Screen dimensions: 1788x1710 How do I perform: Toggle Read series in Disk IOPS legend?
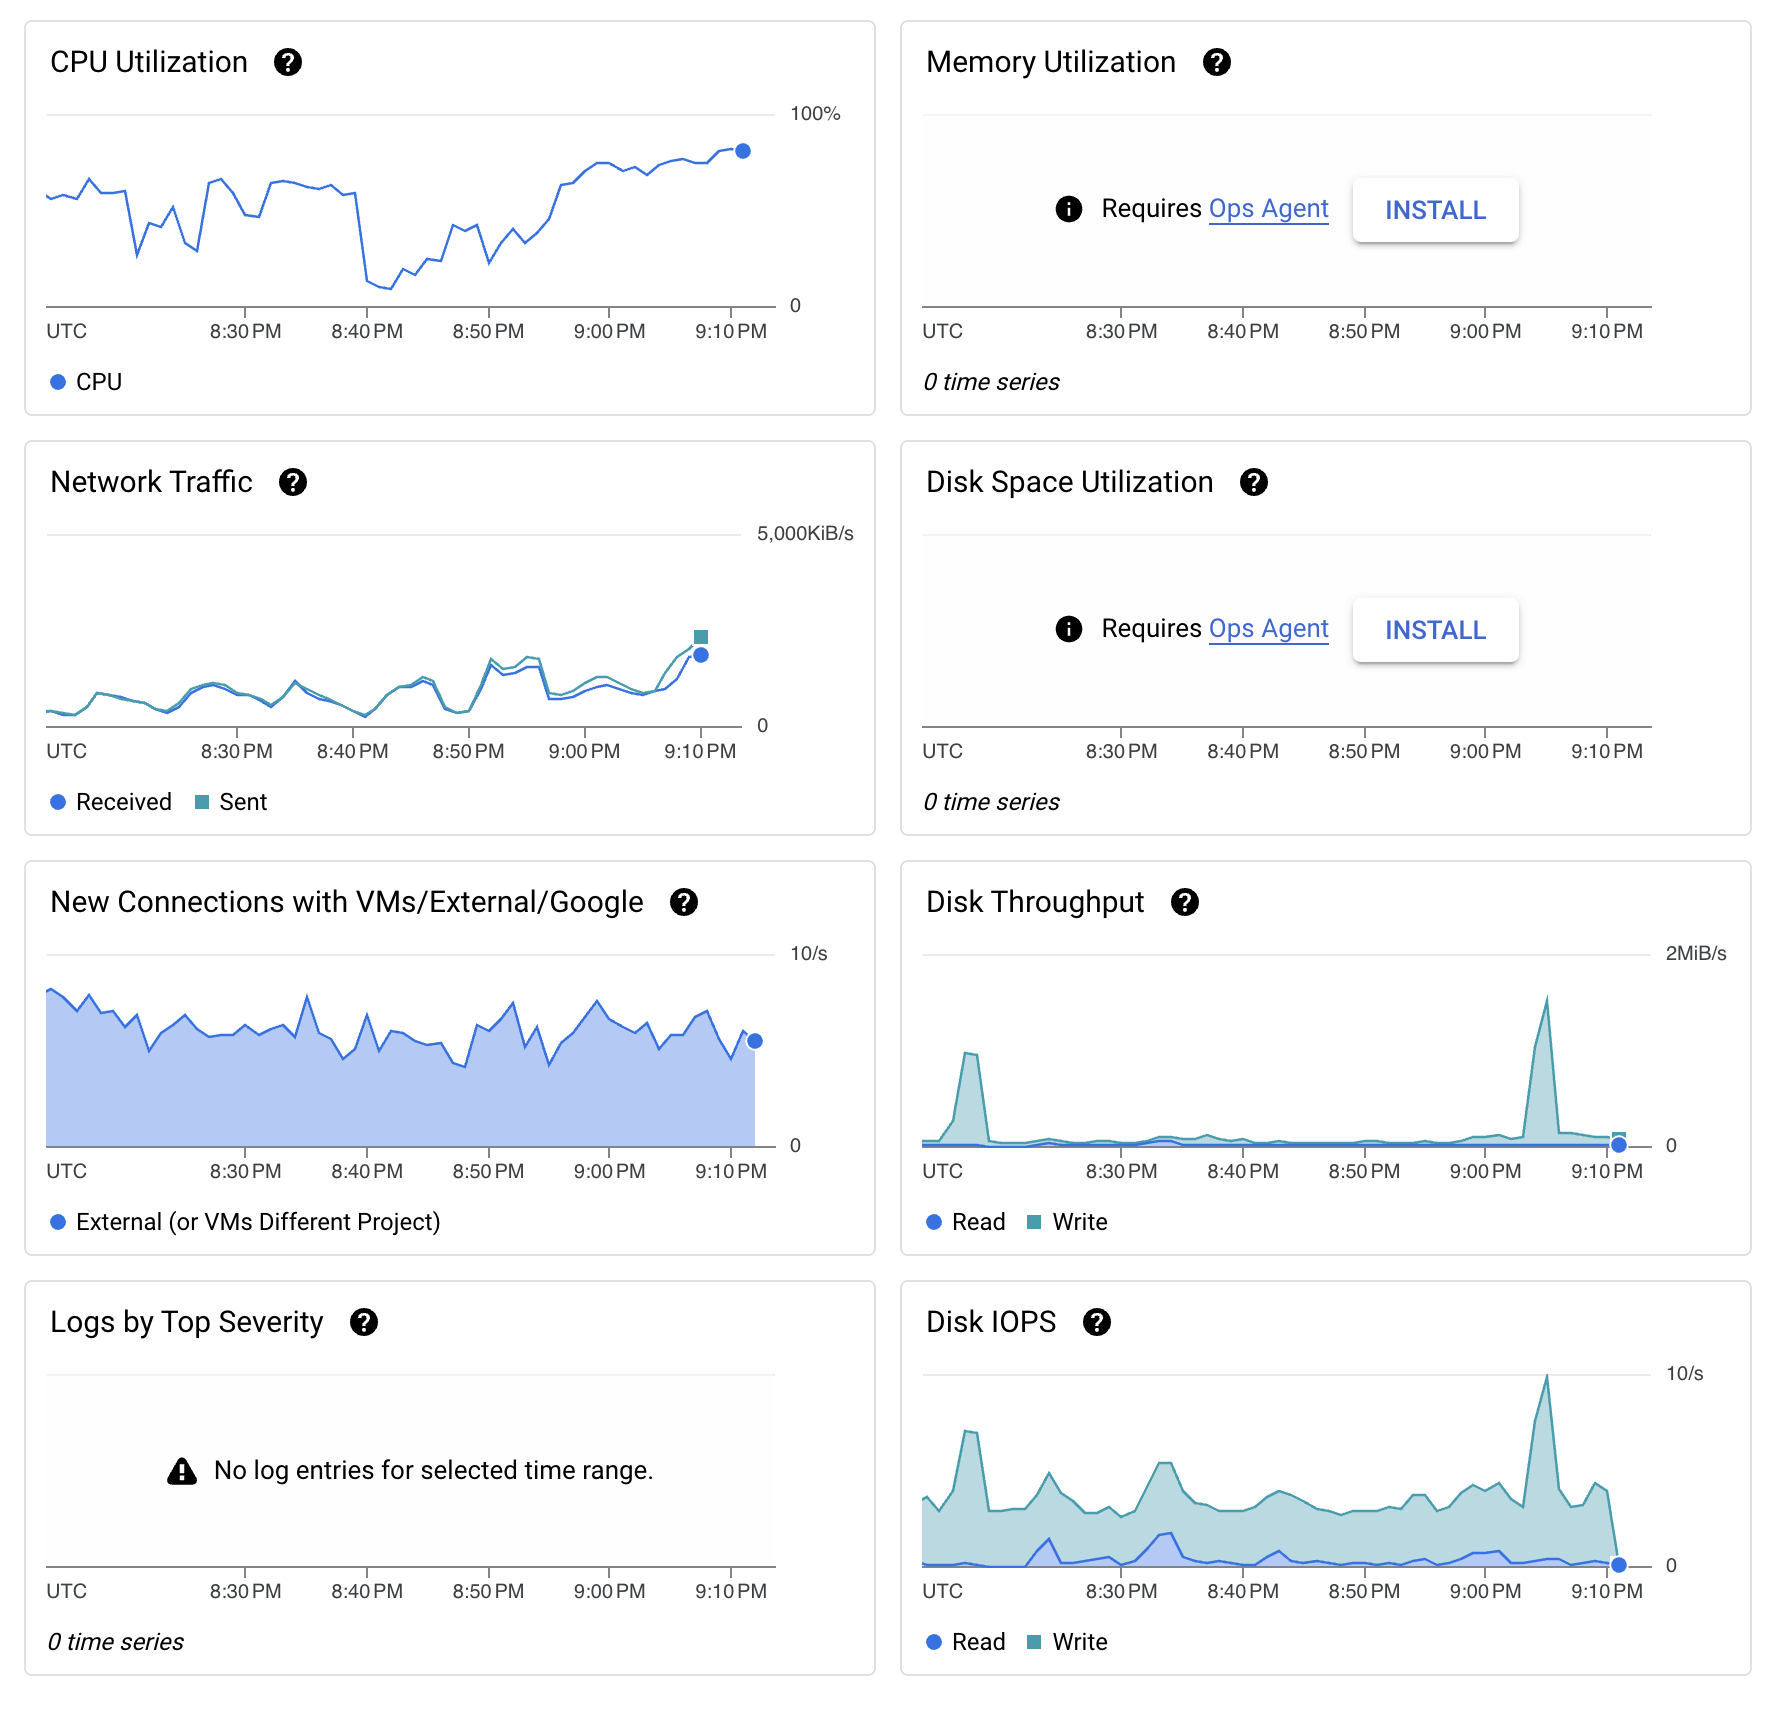point(966,1642)
